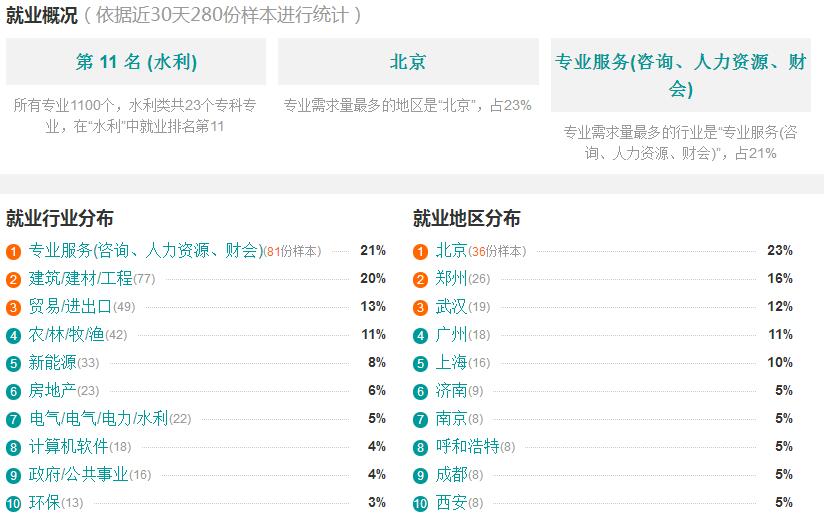
Task: Click the orange number 3 badge beside 贸易/进出口
Action: tap(13, 307)
